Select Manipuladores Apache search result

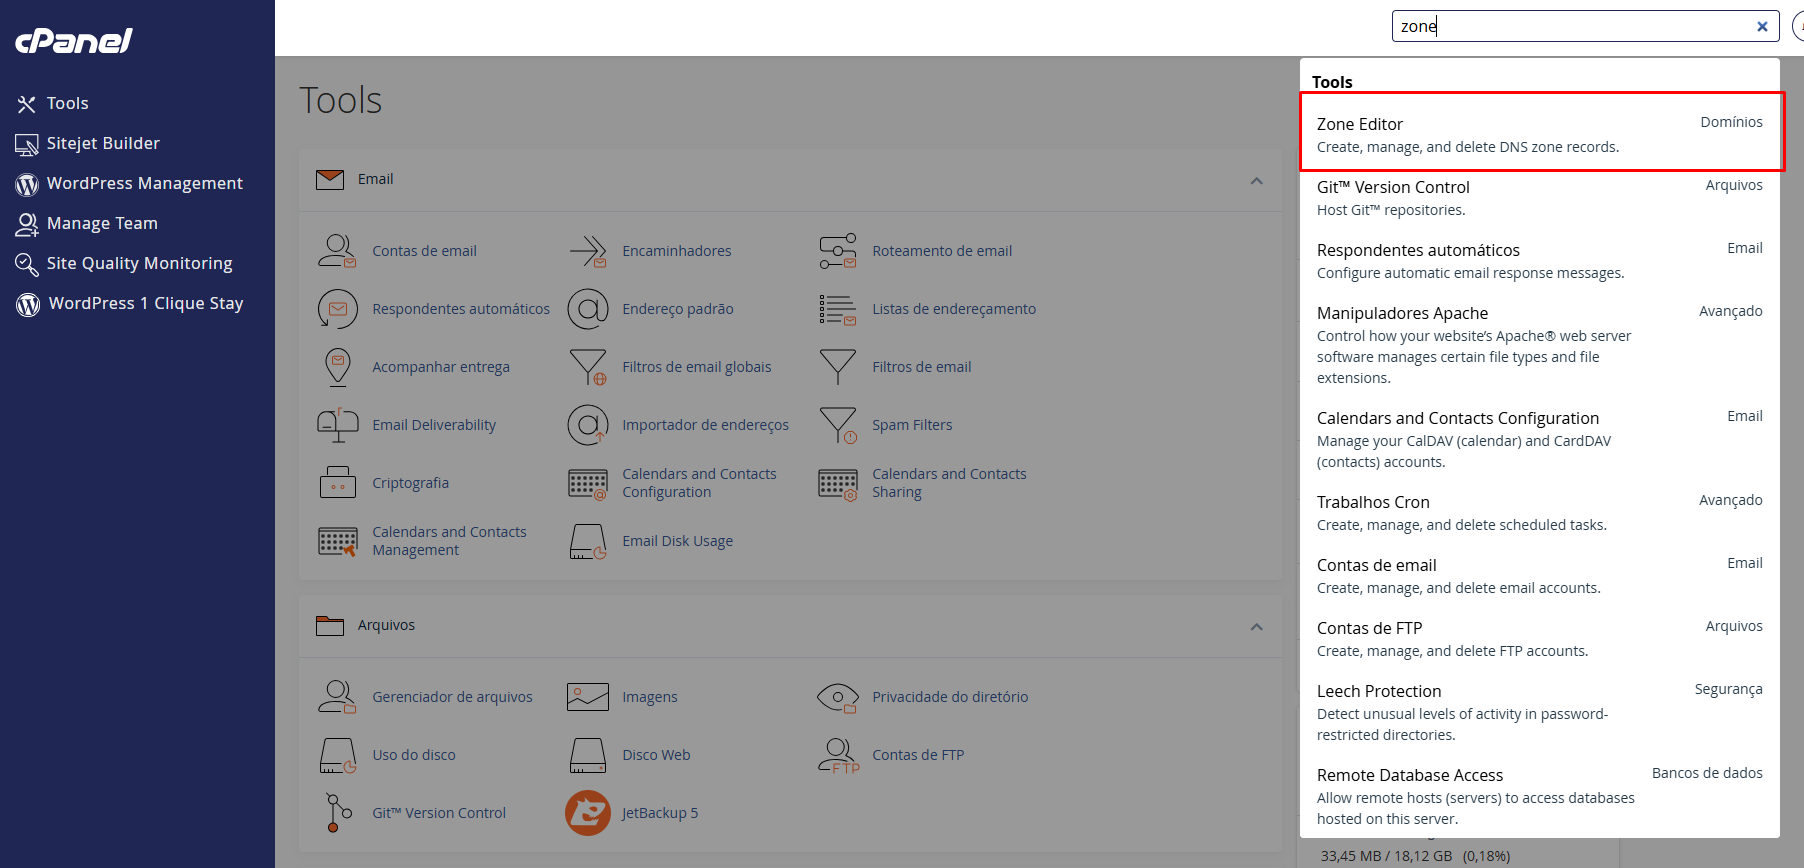coord(1540,344)
